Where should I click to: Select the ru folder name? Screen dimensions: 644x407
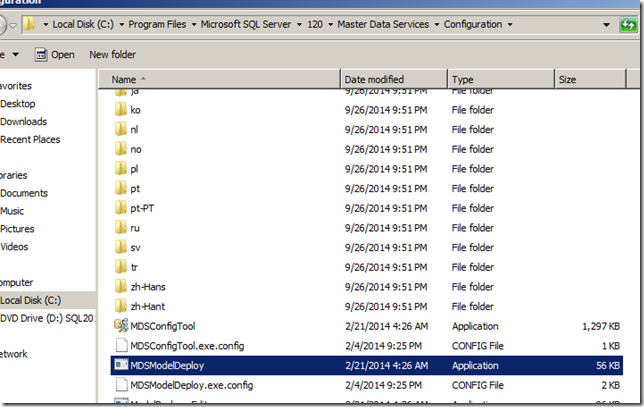click(x=135, y=228)
